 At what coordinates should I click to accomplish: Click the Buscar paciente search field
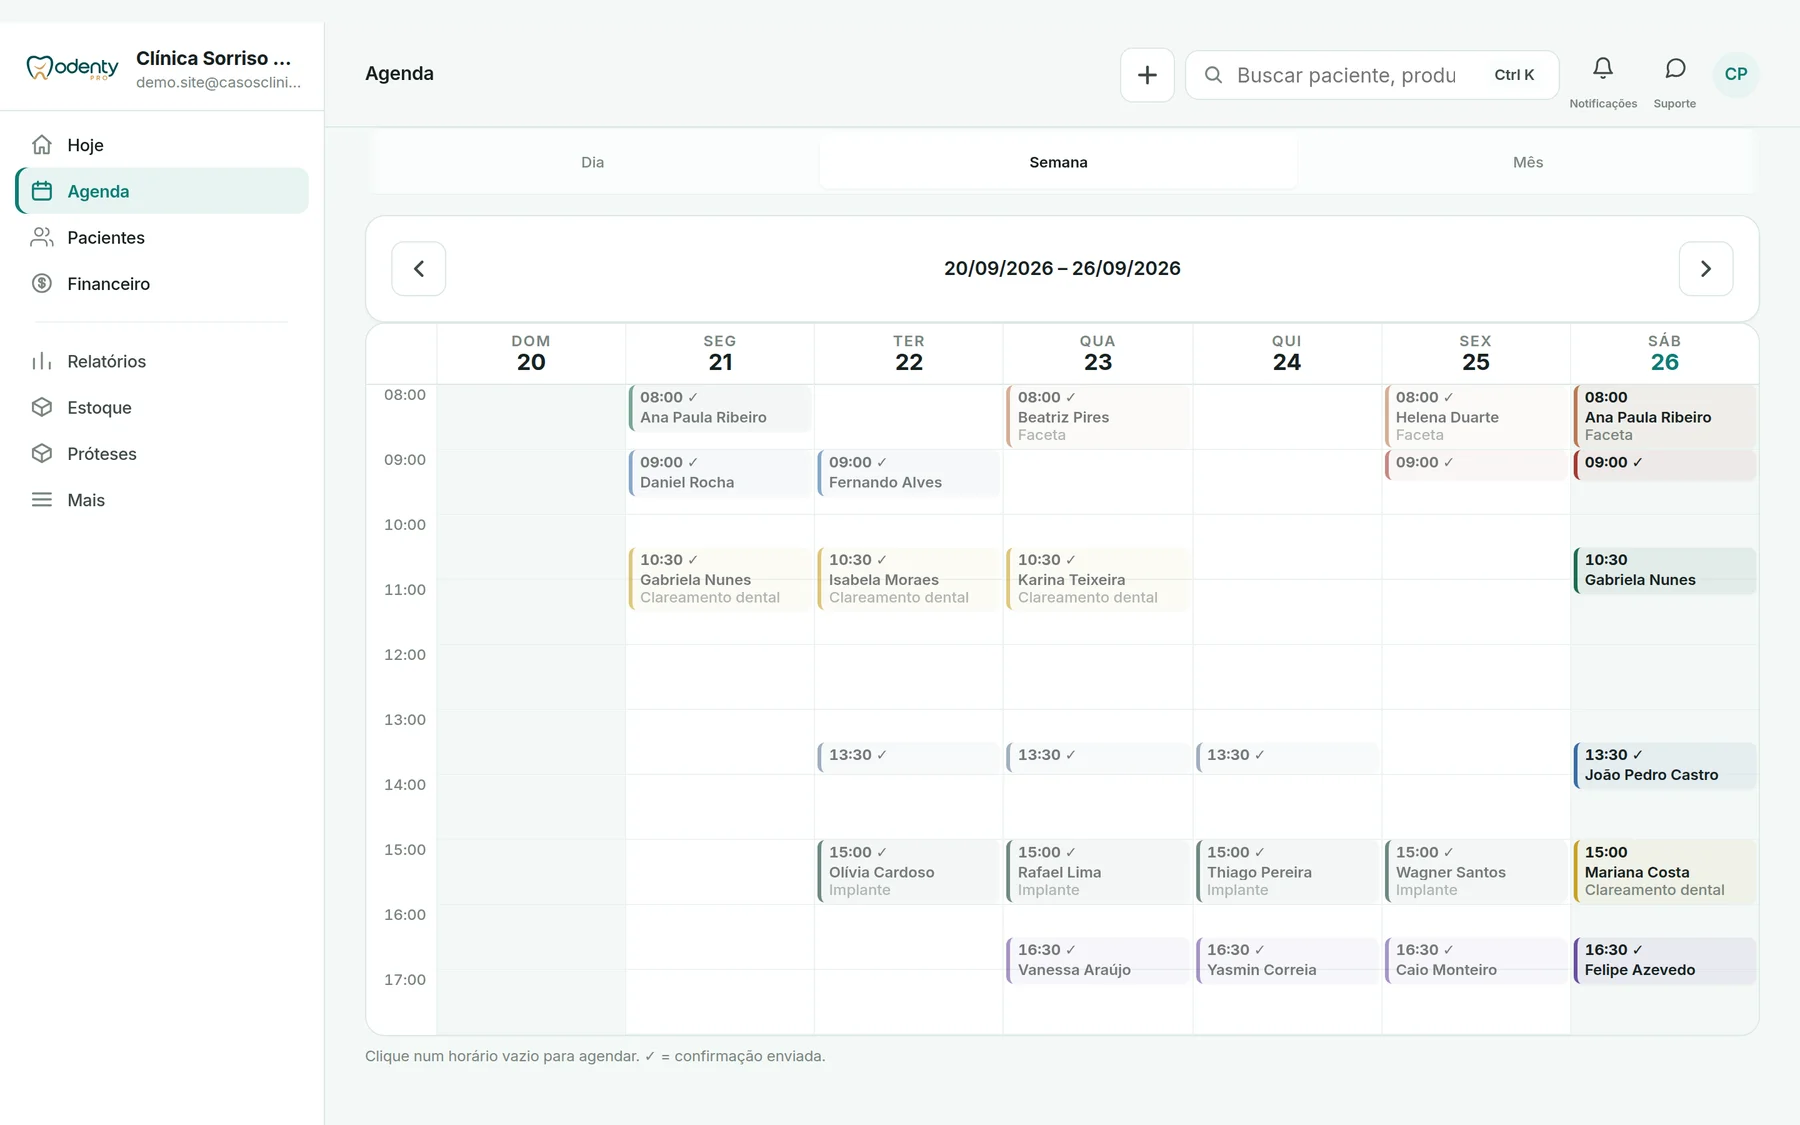pyautogui.click(x=1372, y=75)
